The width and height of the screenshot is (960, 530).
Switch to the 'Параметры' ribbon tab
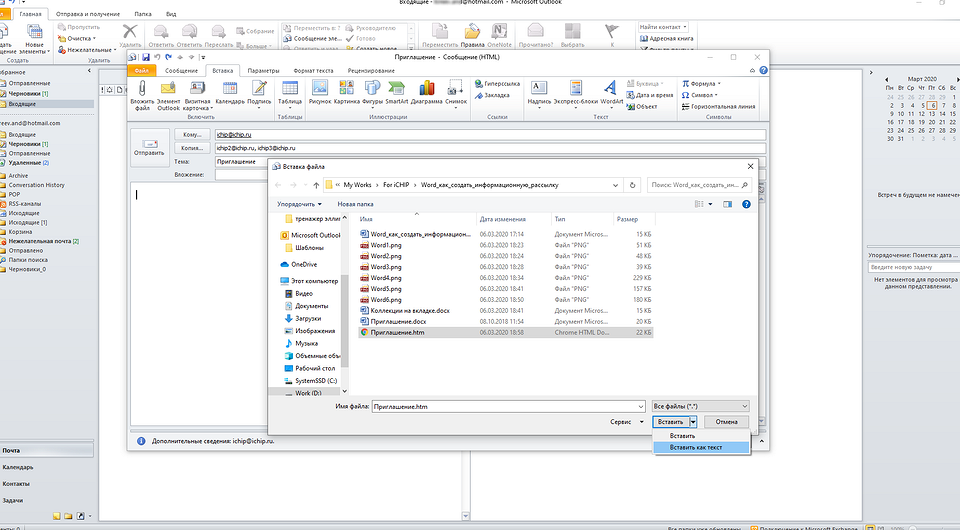pyautogui.click(x=264, y=71)
